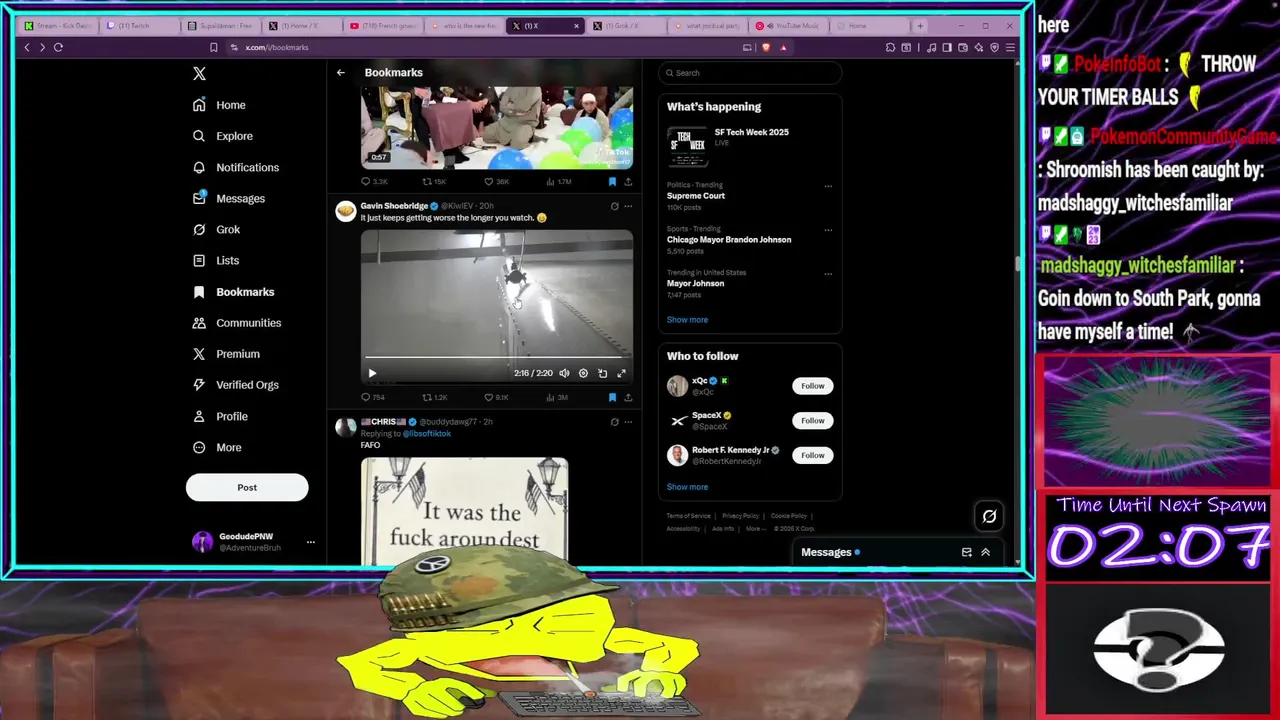The image size is (1280, 720).
Task: Click the X logo in the sidebar
Action: 199,73
